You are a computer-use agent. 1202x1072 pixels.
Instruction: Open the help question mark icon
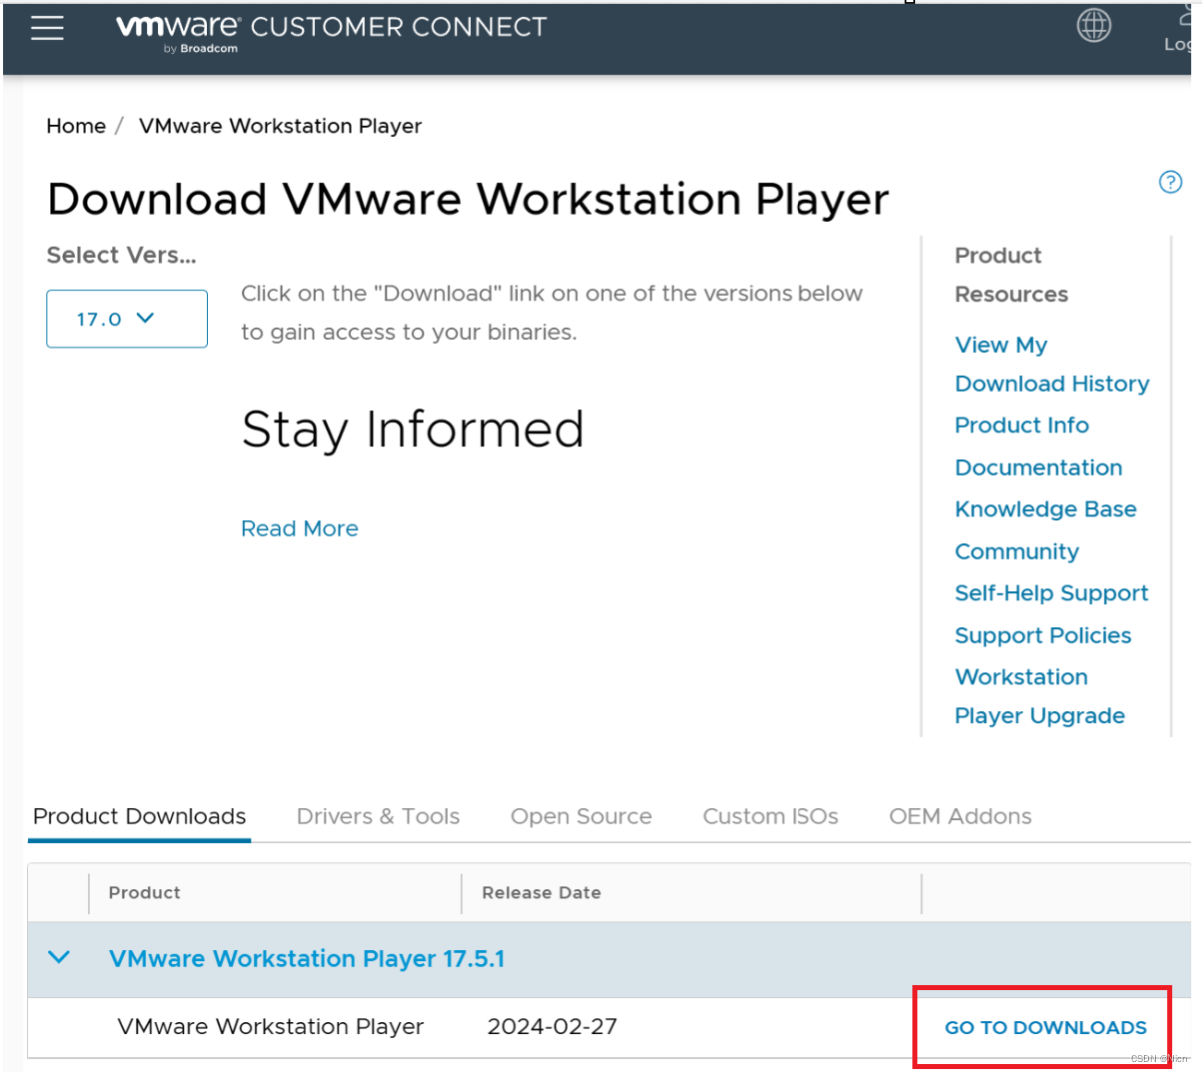(1170, 182)
